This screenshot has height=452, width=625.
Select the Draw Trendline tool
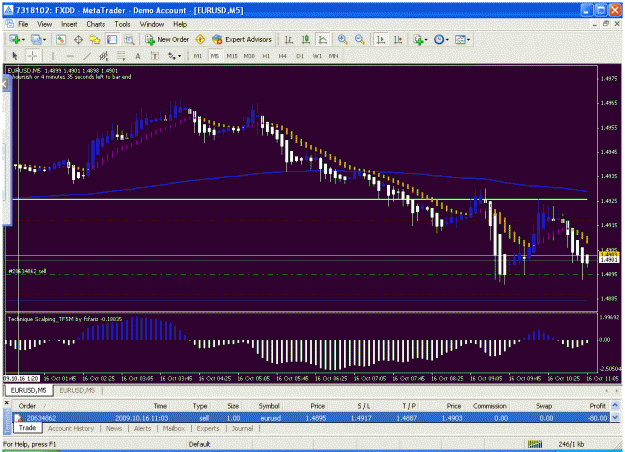[87, 56]
